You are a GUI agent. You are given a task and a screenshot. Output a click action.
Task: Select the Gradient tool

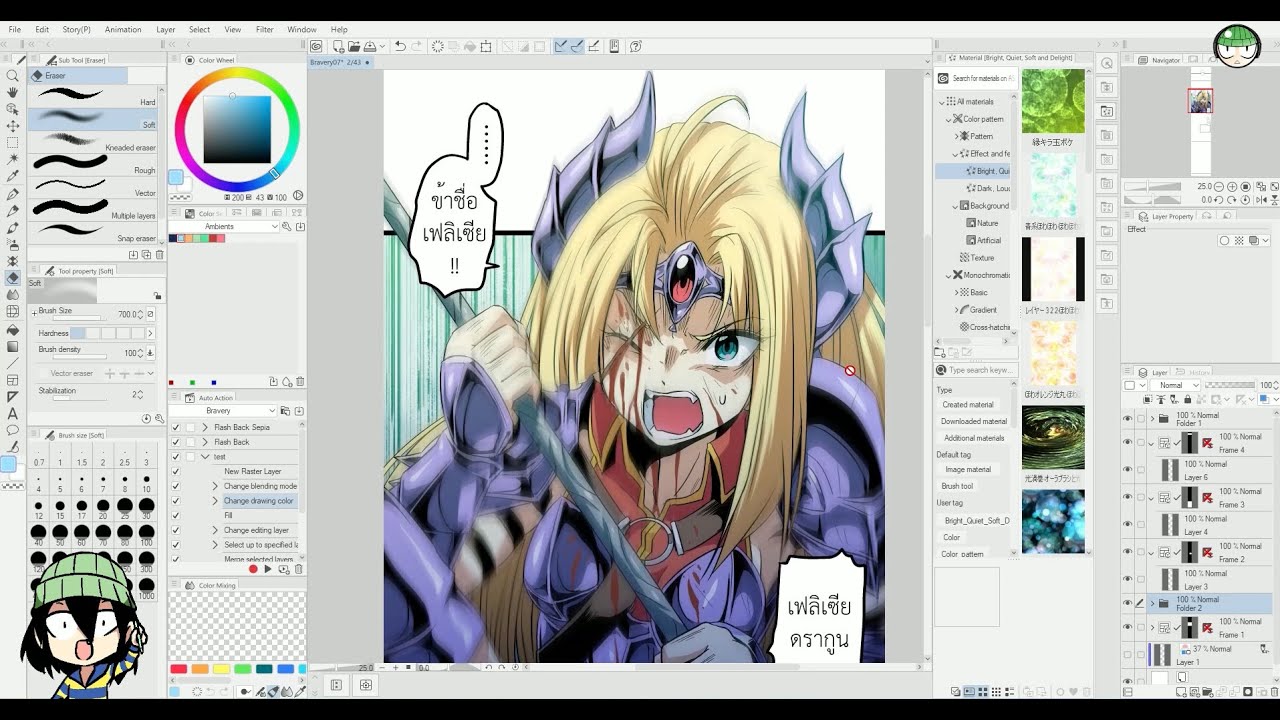click(13, 346)
